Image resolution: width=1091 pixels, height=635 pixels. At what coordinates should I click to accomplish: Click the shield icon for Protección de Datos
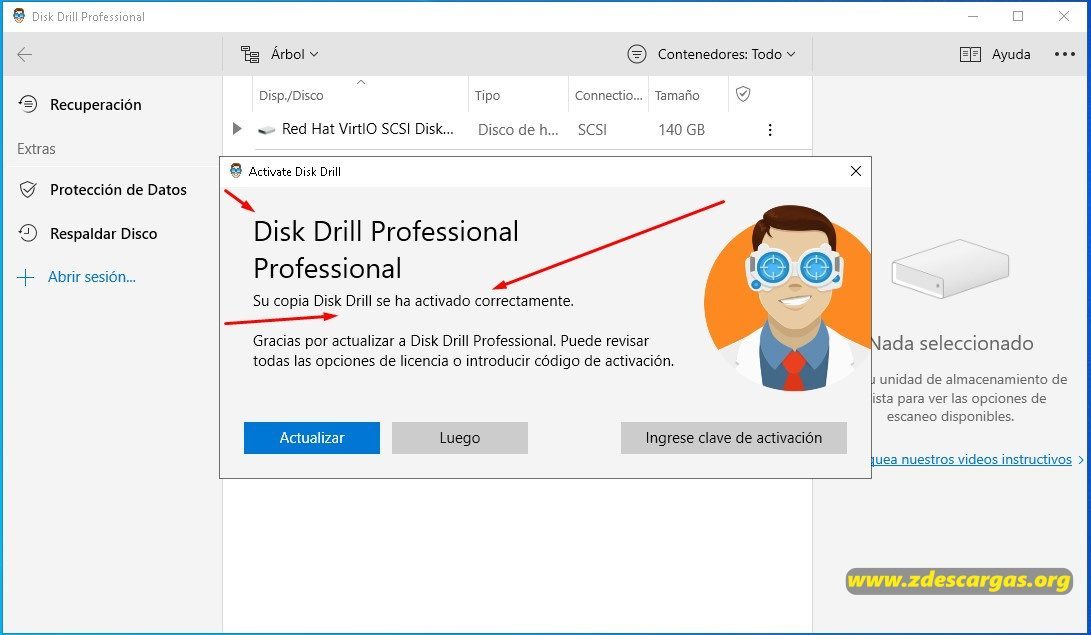(x=28, y=189)
